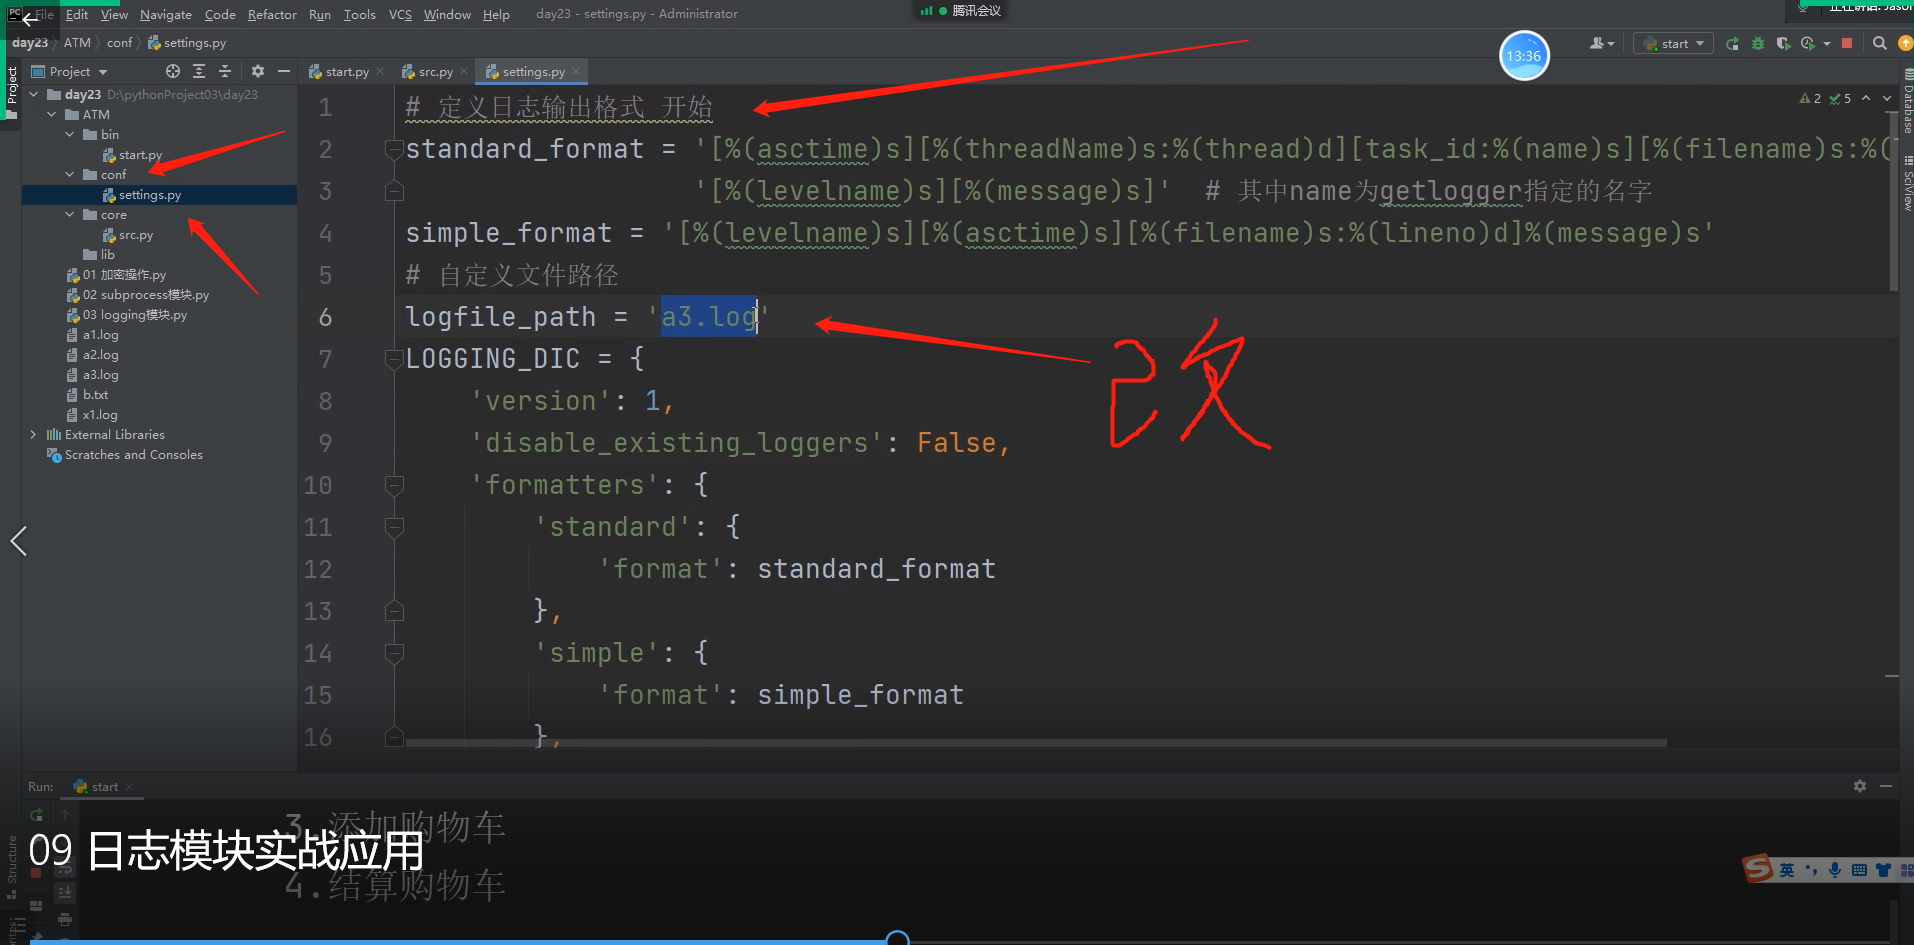Screen dimensions: 1914x945
Task: Open 03 logging模块.py file
Action: [134, 315]
